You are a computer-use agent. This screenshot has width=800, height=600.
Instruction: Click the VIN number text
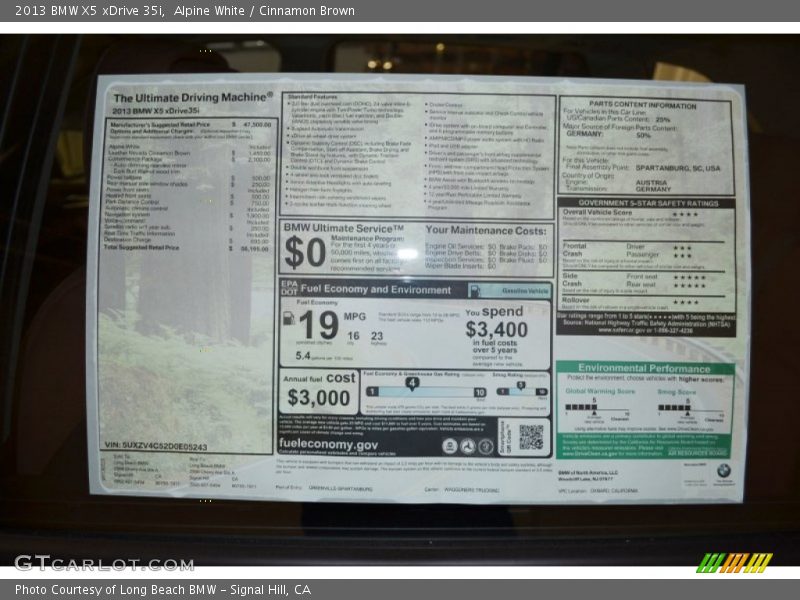point(155,446)
